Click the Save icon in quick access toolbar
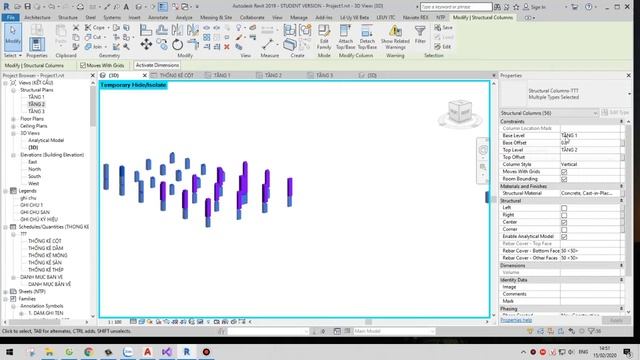 [x=28, y=7]
